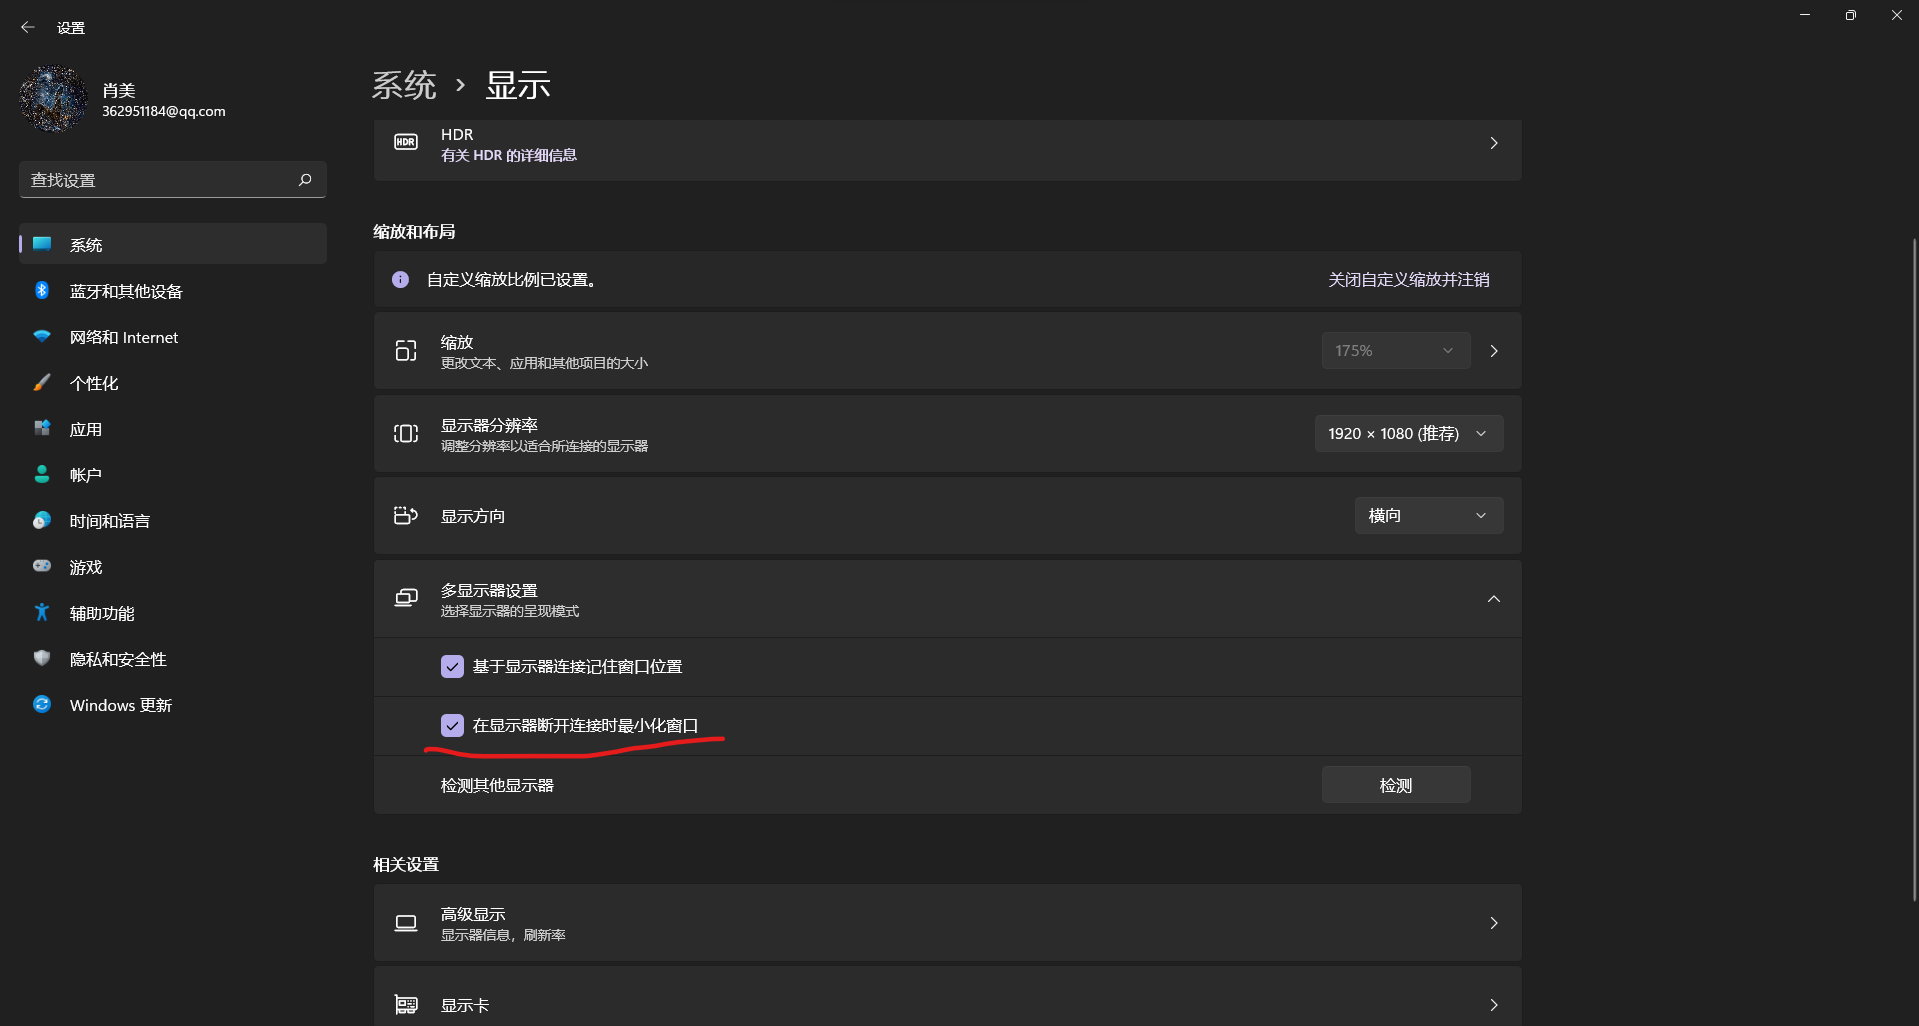Open the 横向 orientation dropdown
Image resolution: width=1919 pixels, height=1026 pixels.
coord(1428,515)
